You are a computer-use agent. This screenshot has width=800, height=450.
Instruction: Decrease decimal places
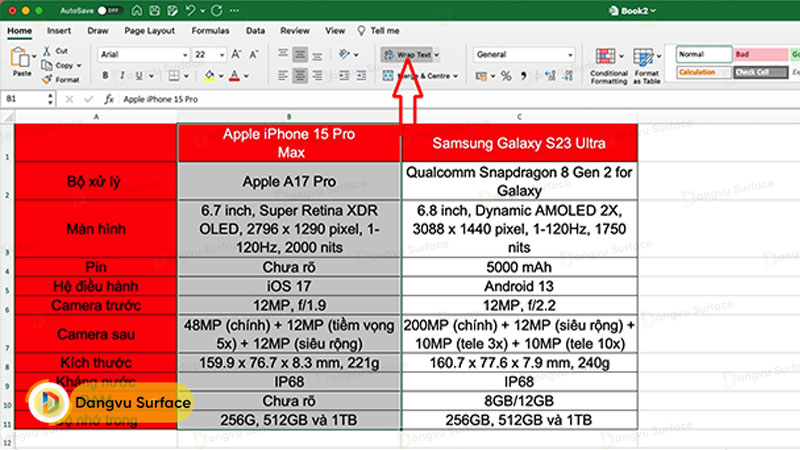(568, 76)
